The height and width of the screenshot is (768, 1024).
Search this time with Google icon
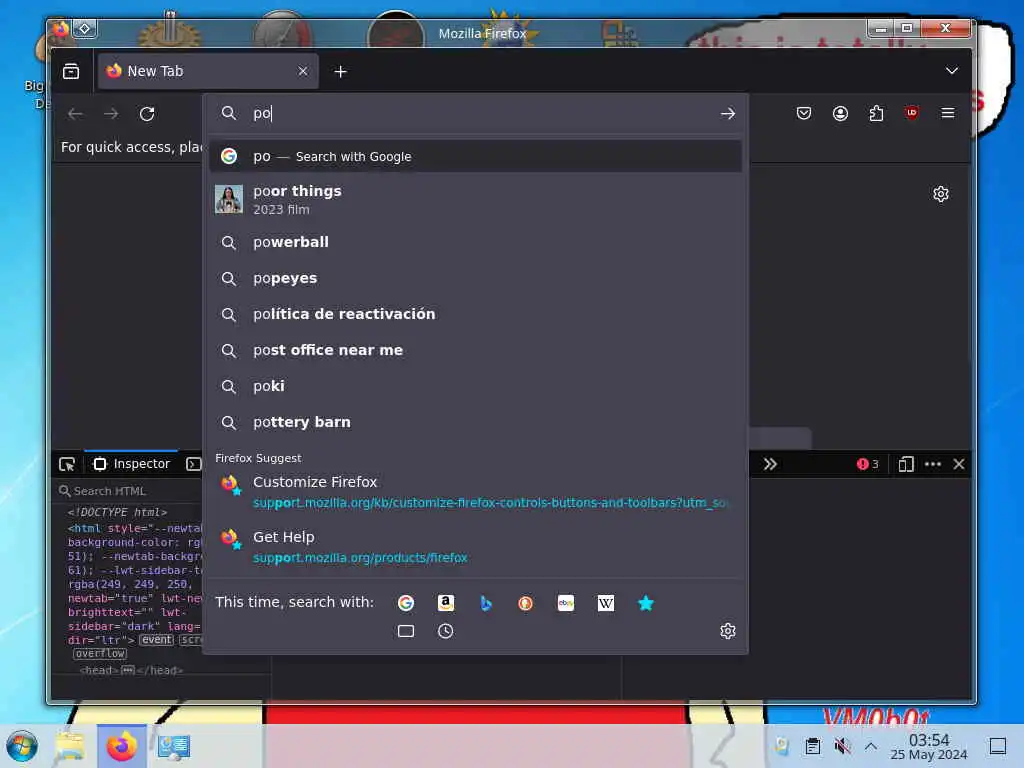[406, 603]
